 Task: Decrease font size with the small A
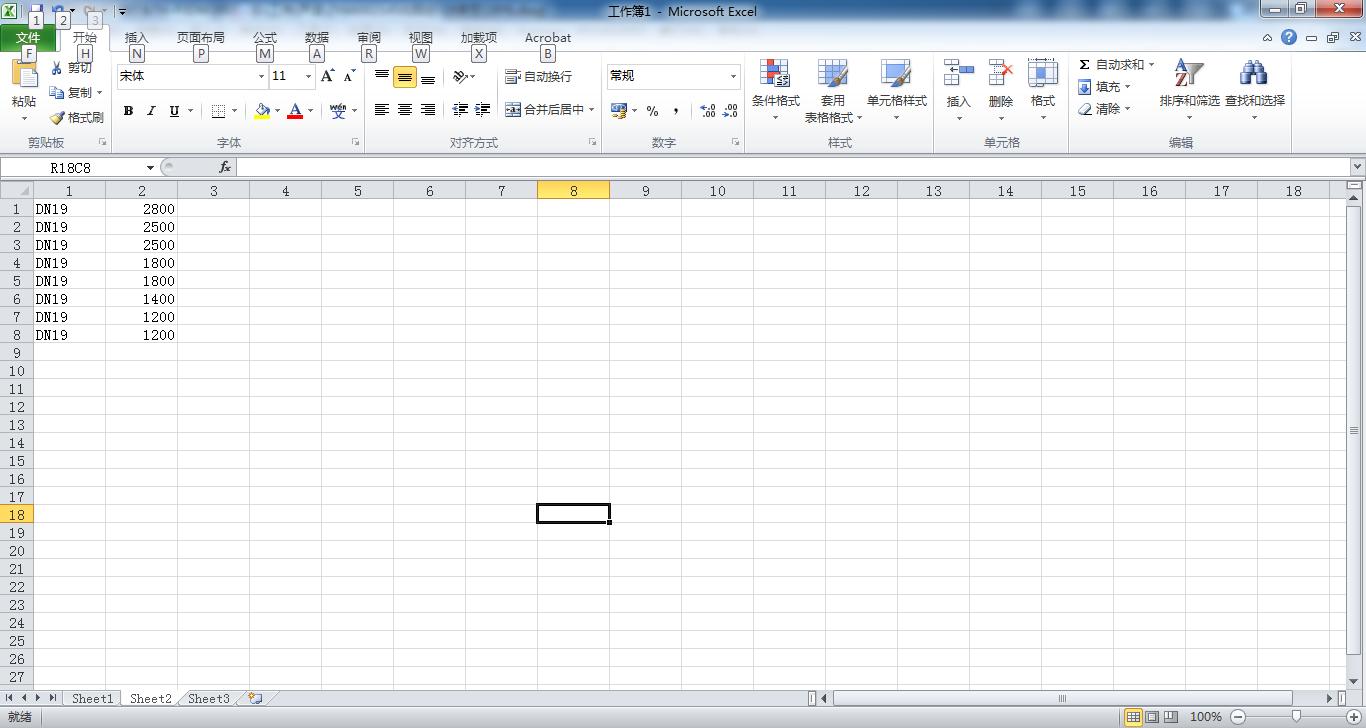349,76
